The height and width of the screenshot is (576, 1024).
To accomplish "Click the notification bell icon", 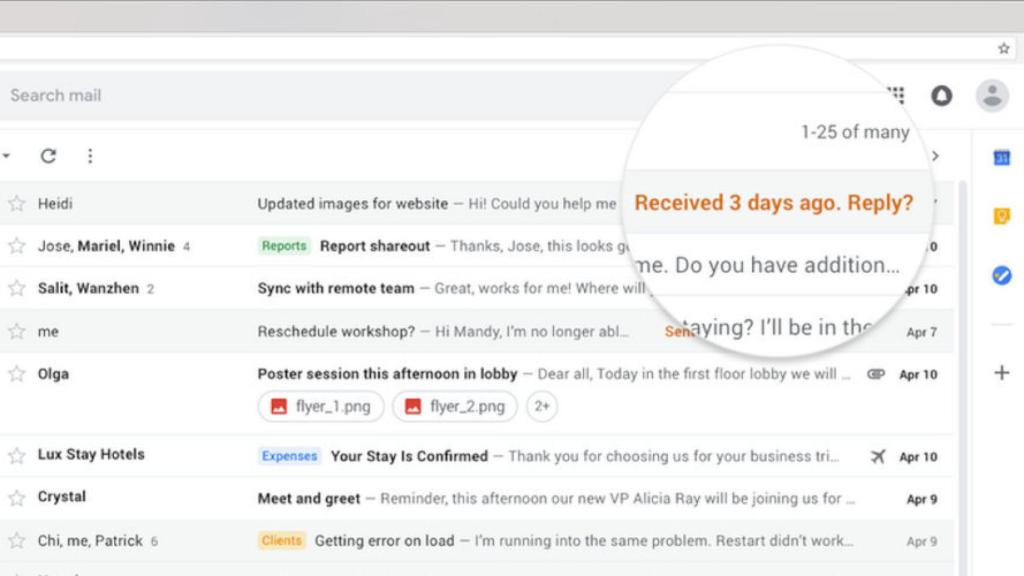I will tap(941, 95).
